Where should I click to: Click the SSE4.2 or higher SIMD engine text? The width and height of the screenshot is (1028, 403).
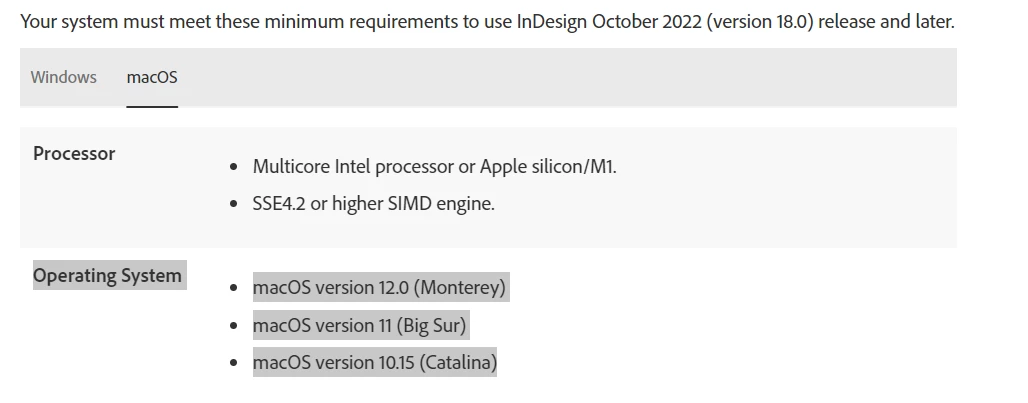374,204
